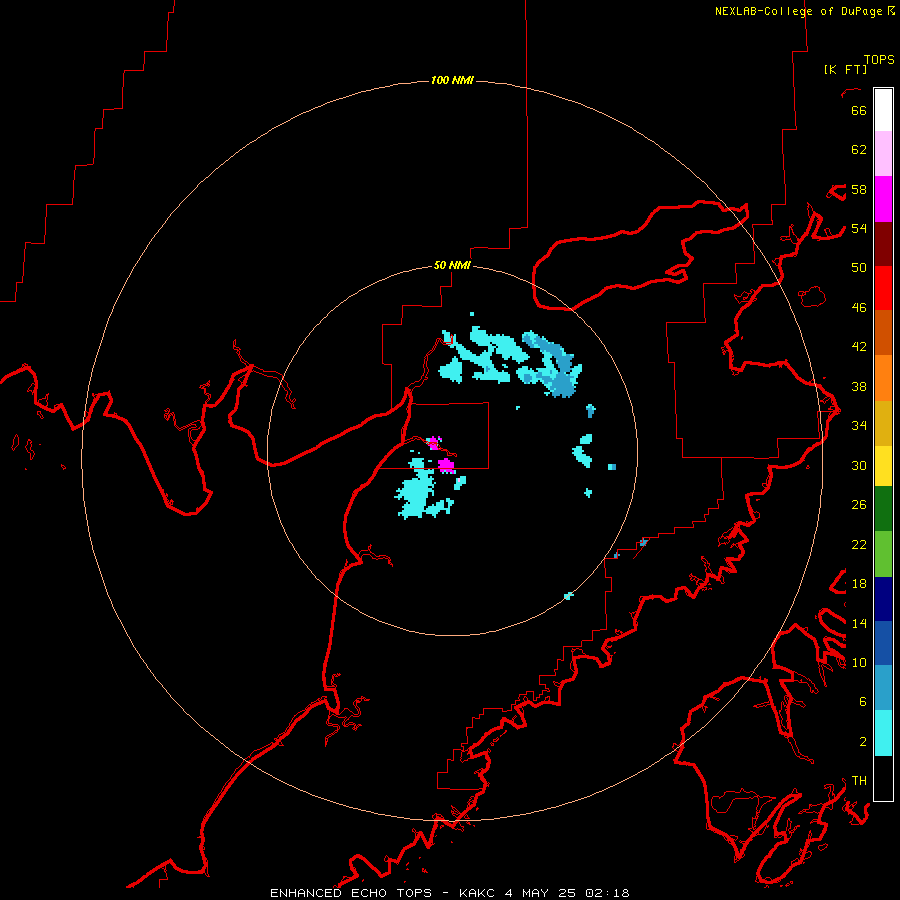Click the "62" legend value

click(x=859, y=150)
